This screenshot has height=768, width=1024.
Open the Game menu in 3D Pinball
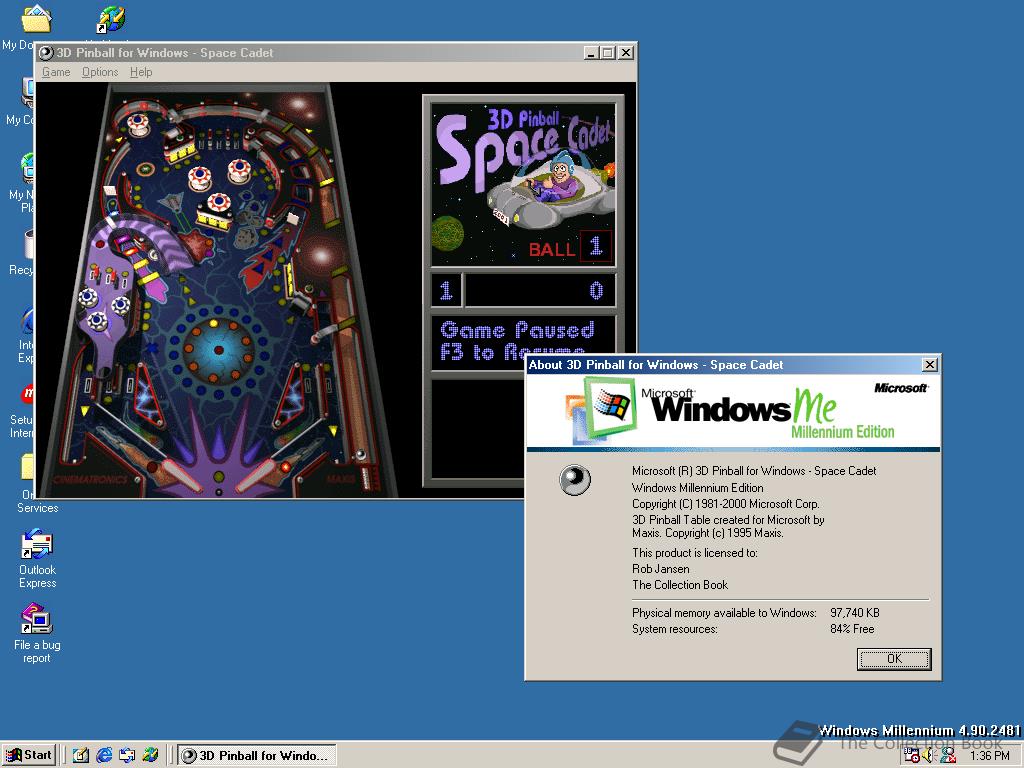pos(56,72)
